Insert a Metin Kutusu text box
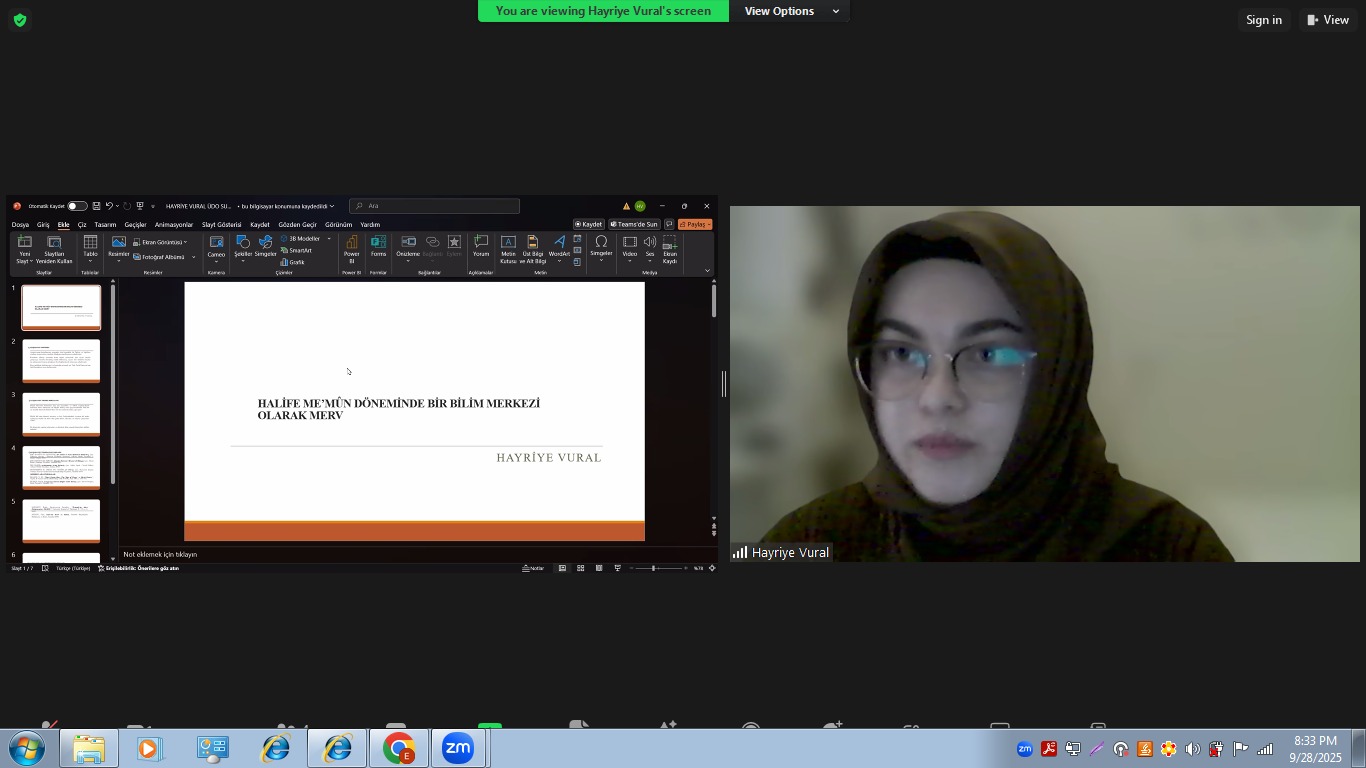Screen dimensions: 1366x768 (x=508, y=248)
